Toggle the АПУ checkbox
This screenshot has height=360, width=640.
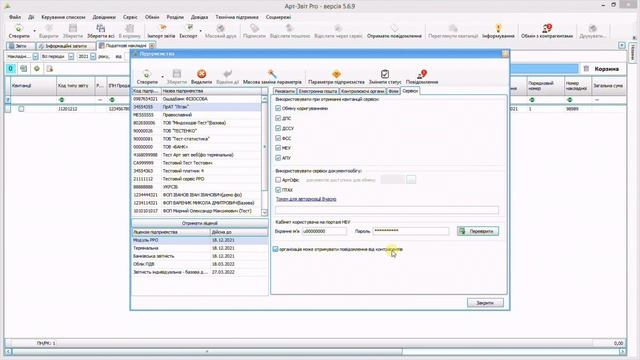(x=278, y=158)
